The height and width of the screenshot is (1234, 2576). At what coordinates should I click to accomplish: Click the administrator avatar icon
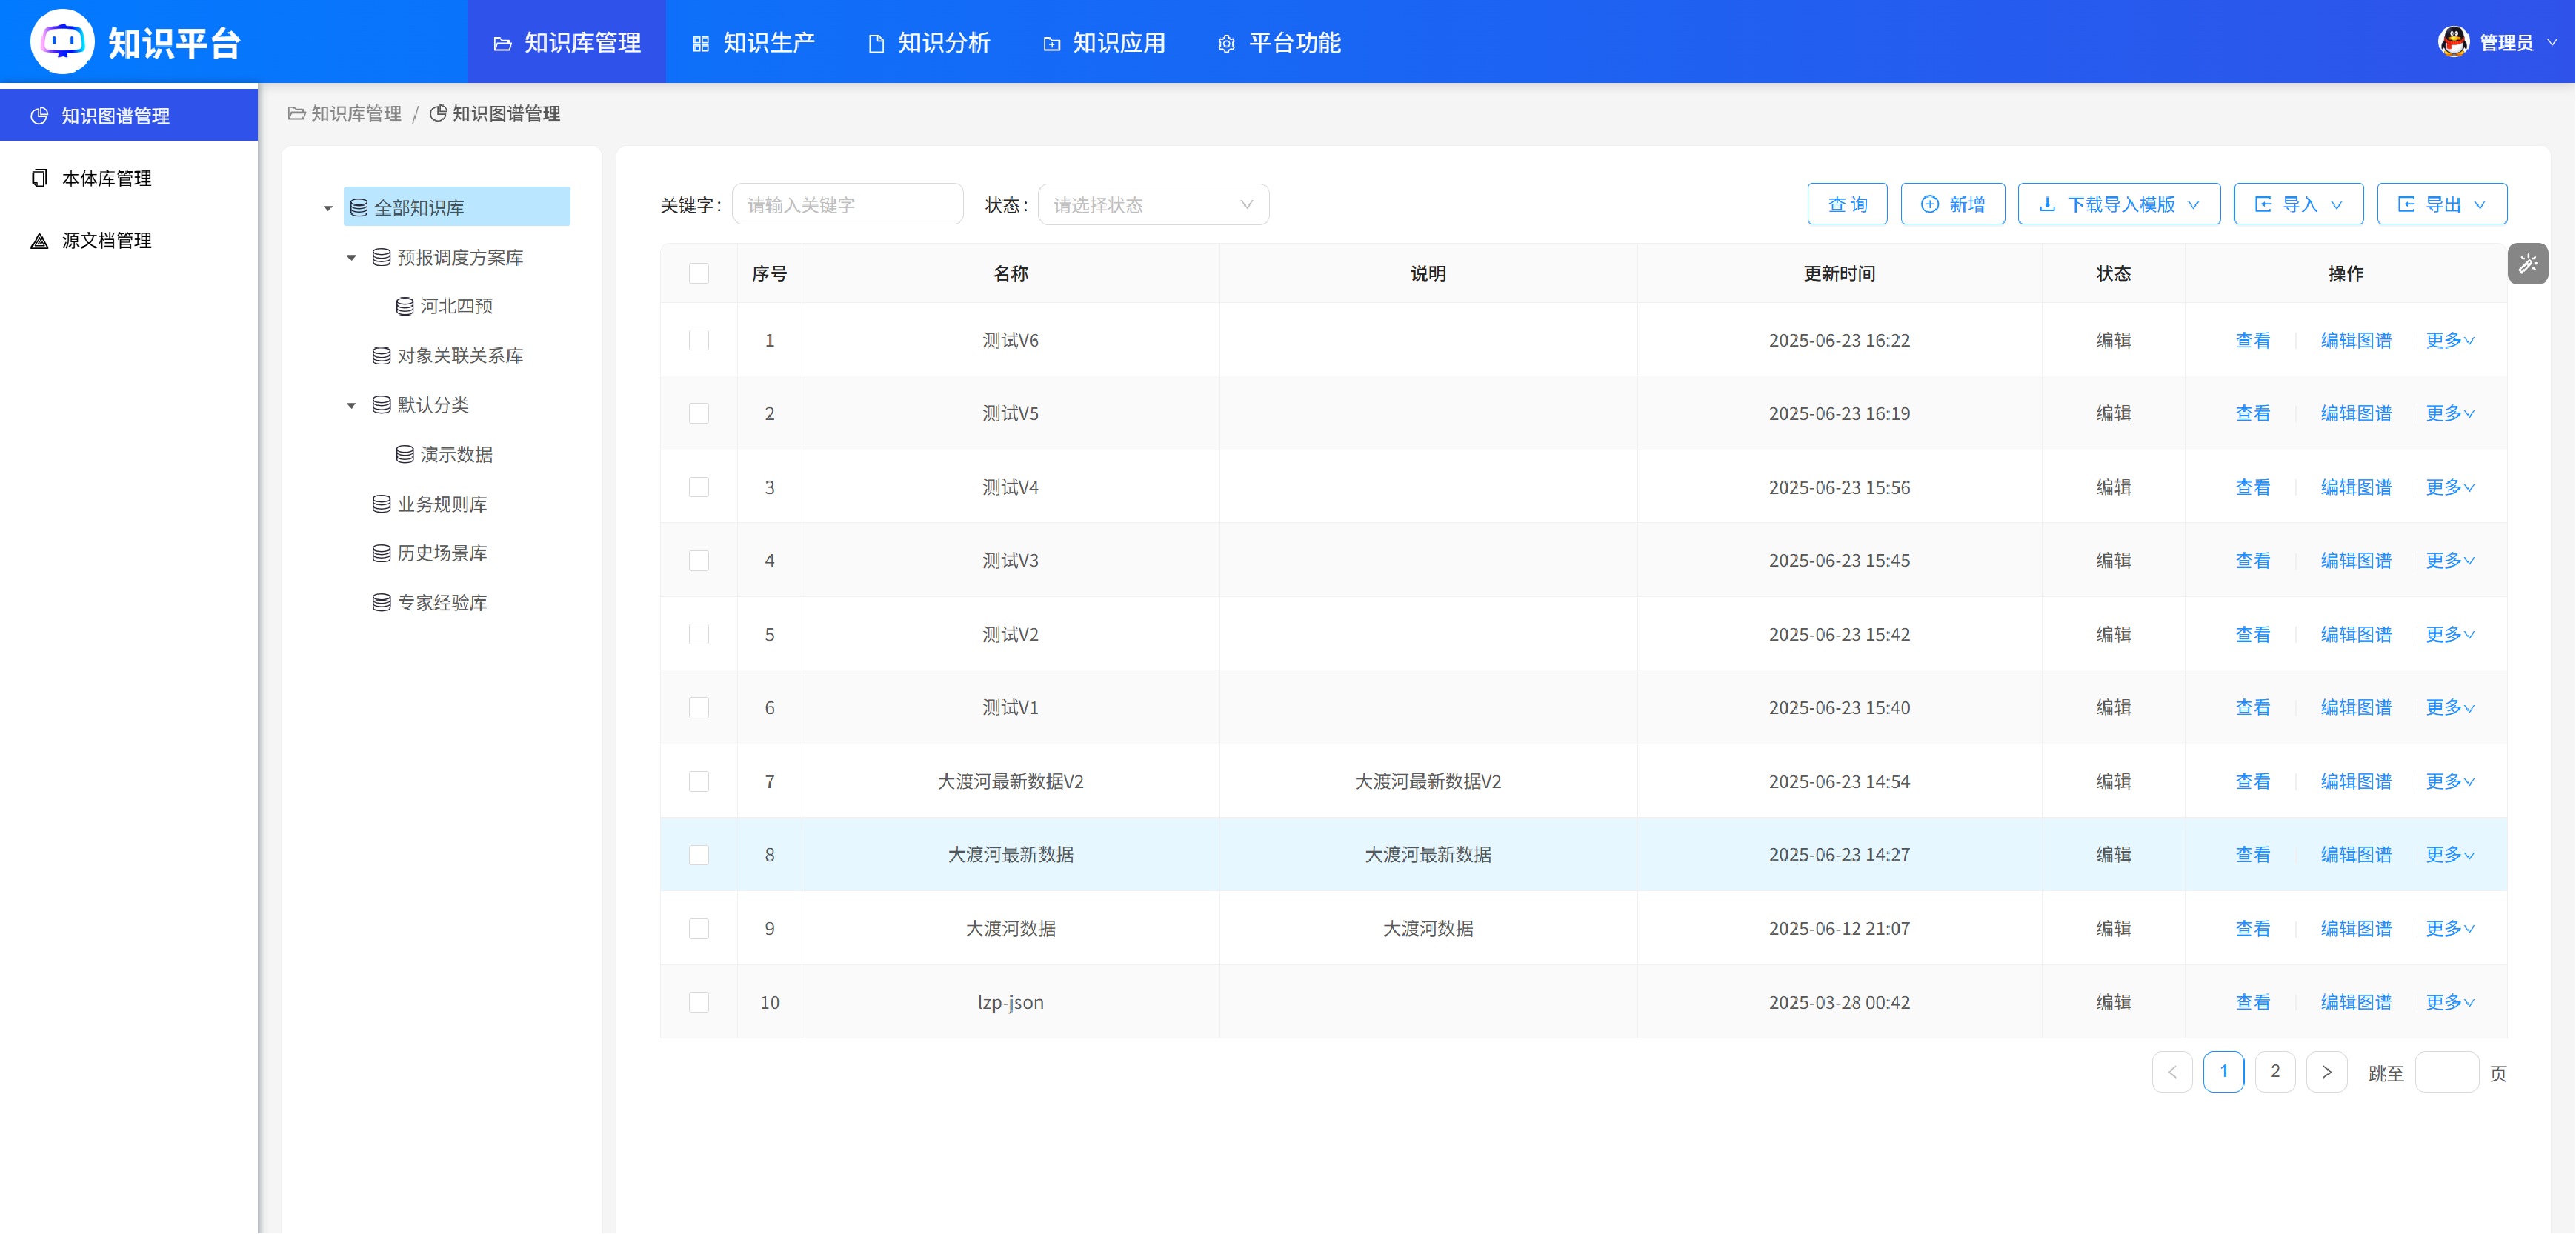(x=2454, y=42)
